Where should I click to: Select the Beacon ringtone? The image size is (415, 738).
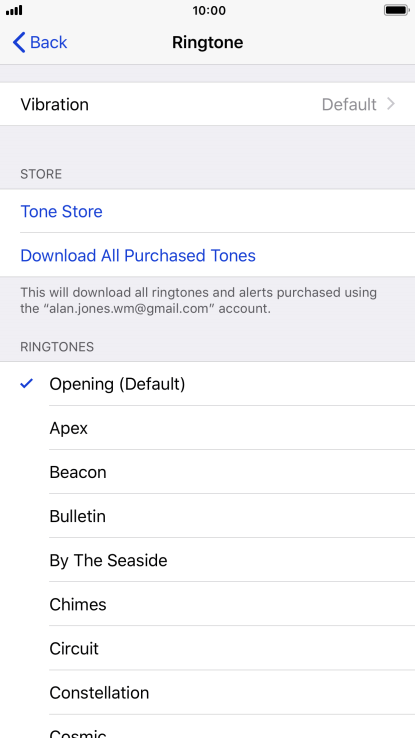click(208, 472)
